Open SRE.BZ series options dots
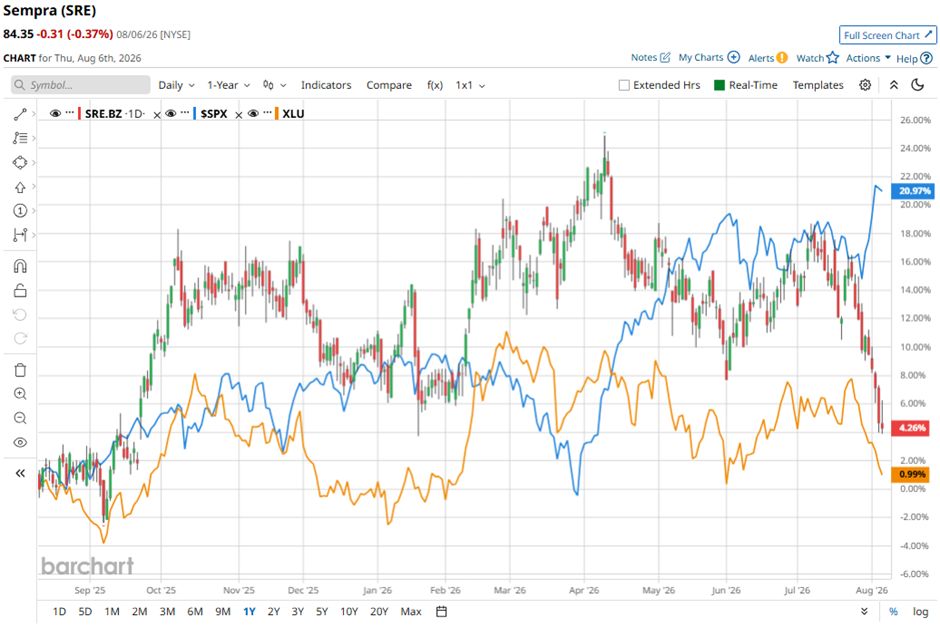 pyautogui.click(x=70, y=112)
